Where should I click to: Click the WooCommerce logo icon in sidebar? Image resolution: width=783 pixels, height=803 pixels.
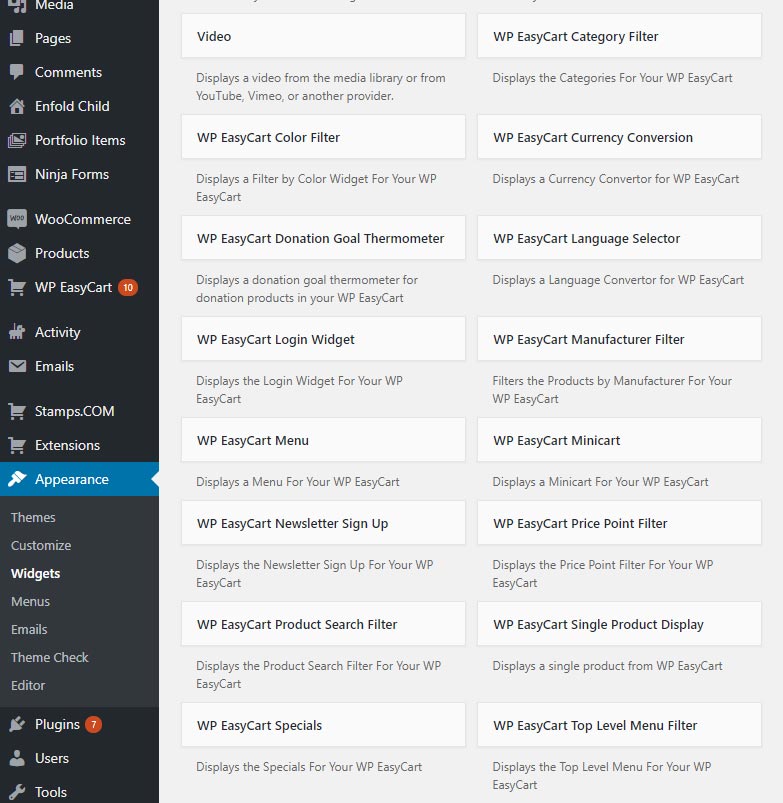(17, 219)
